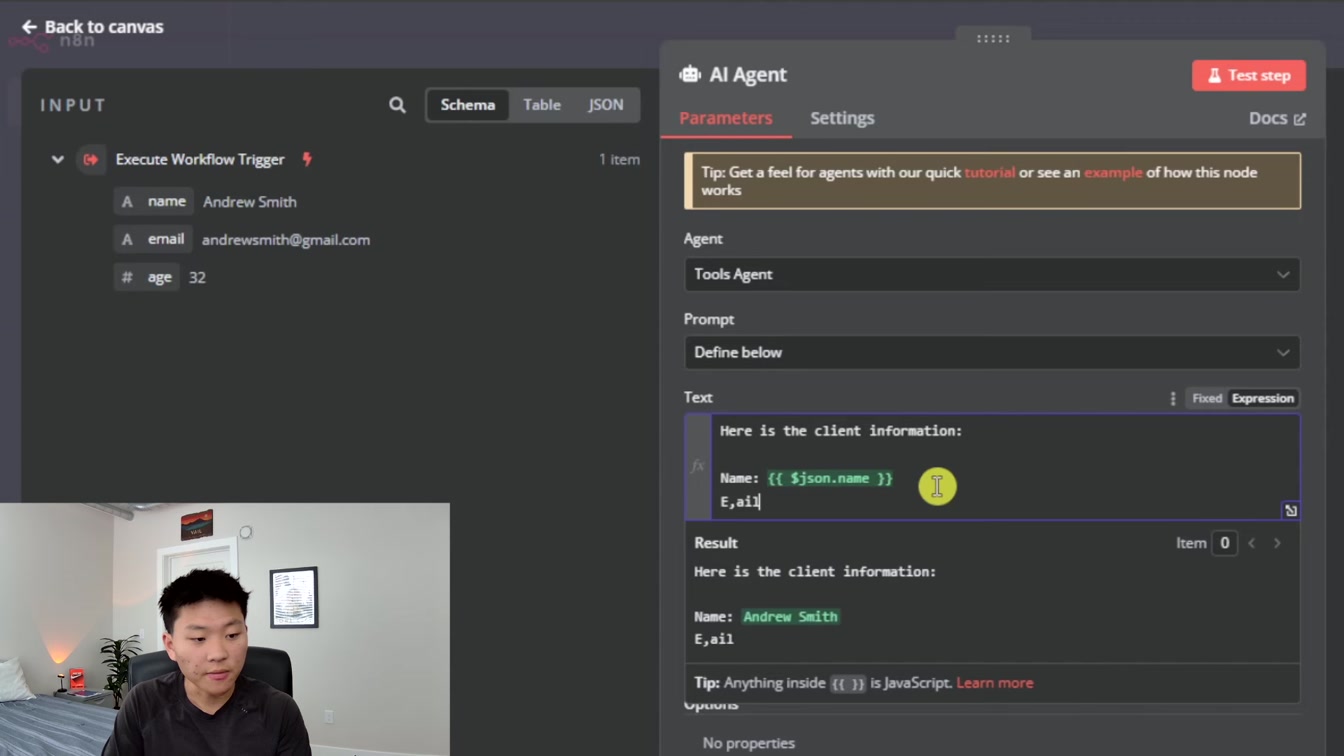Viewport: 1344px width, 756px height.
Task: Select the email field pill
Action: pos(153,240)
